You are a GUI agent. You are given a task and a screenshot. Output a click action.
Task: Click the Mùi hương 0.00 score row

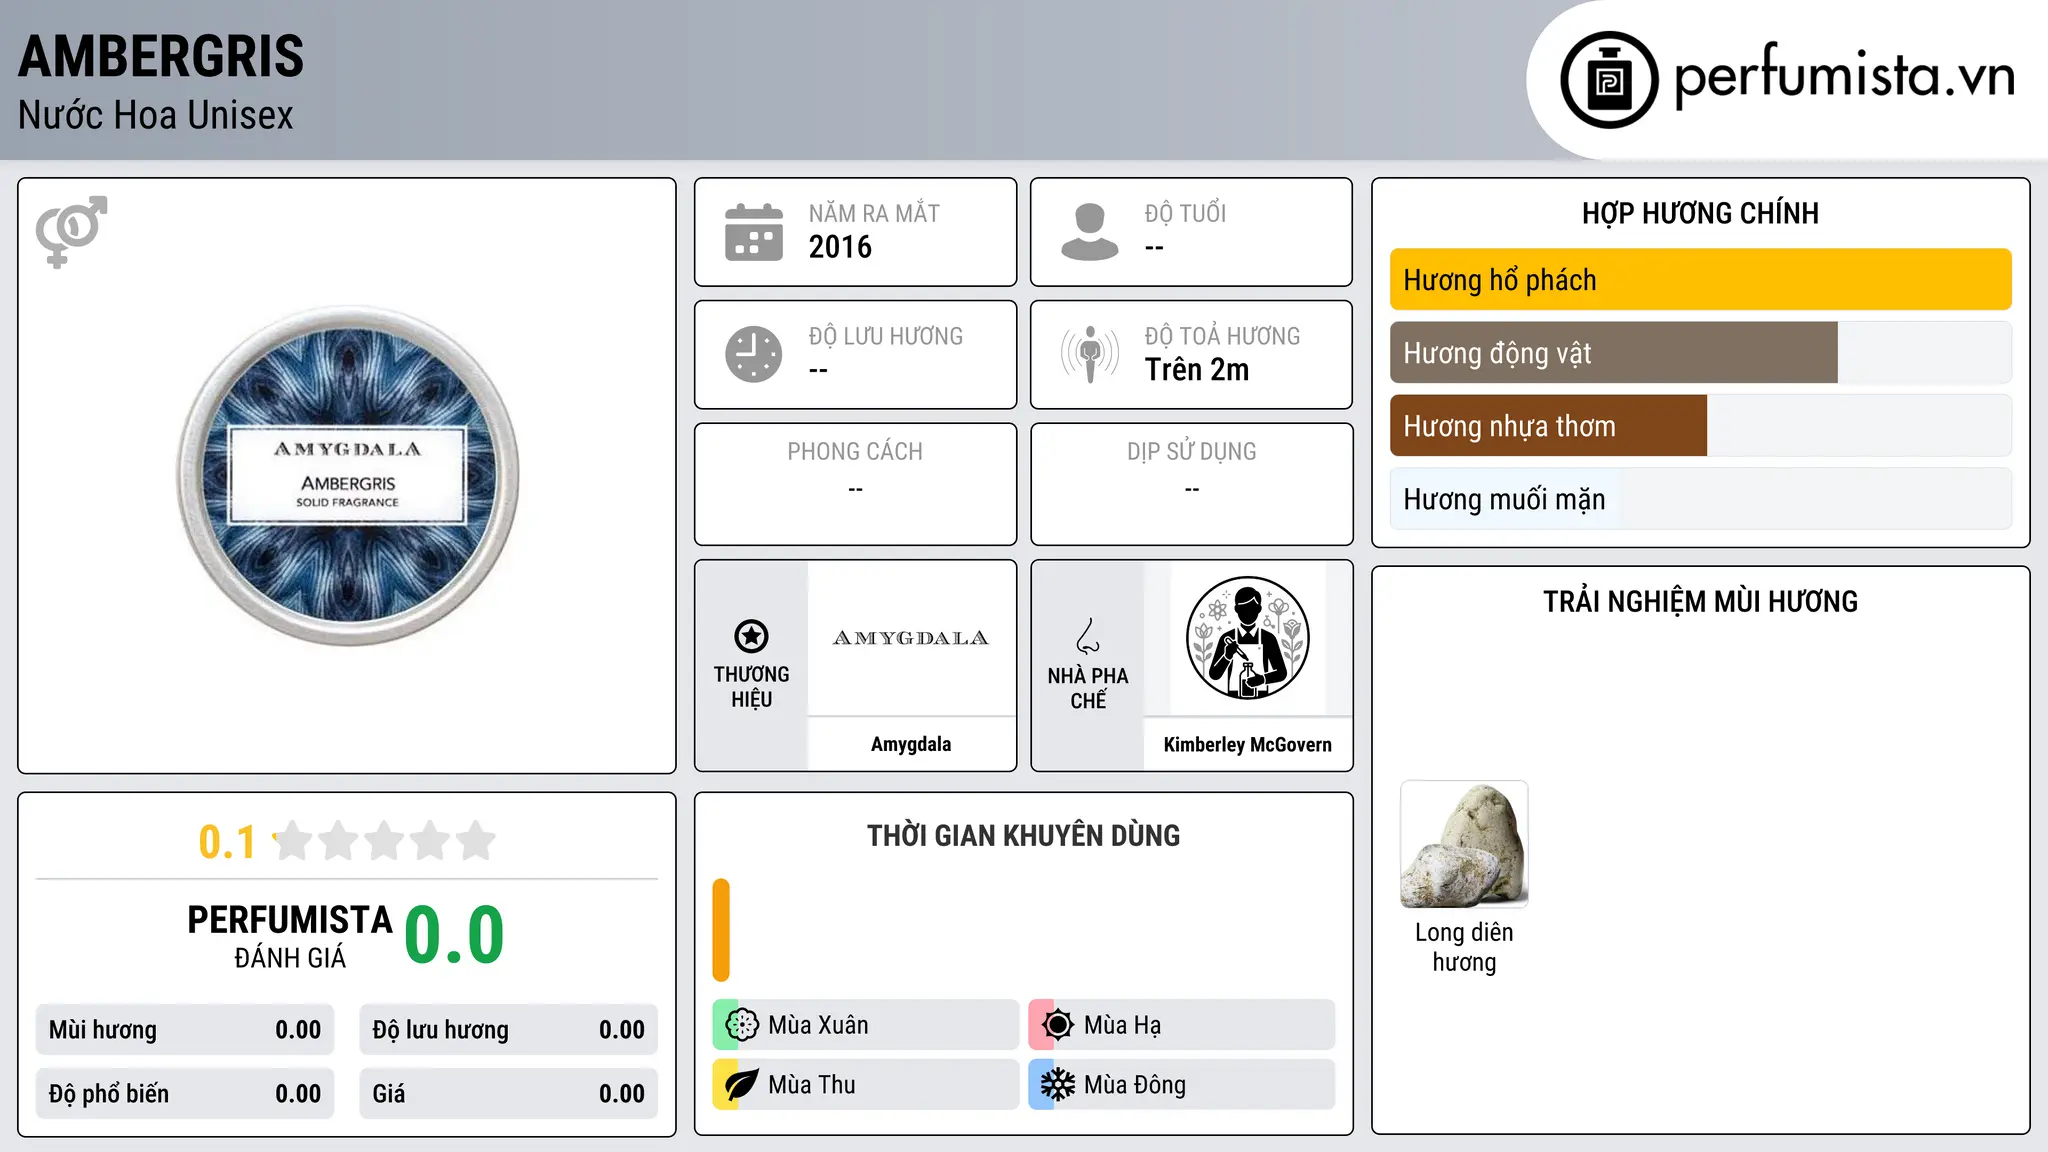185,1030
